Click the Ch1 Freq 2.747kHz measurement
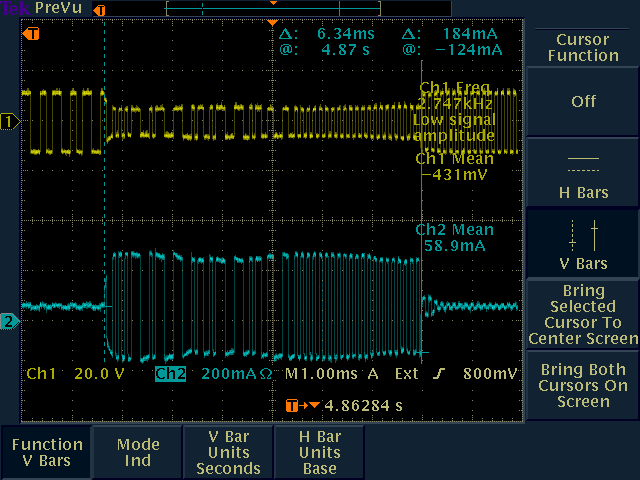The image size is (640, 480). pyautogui.click(x=456, y=96)
